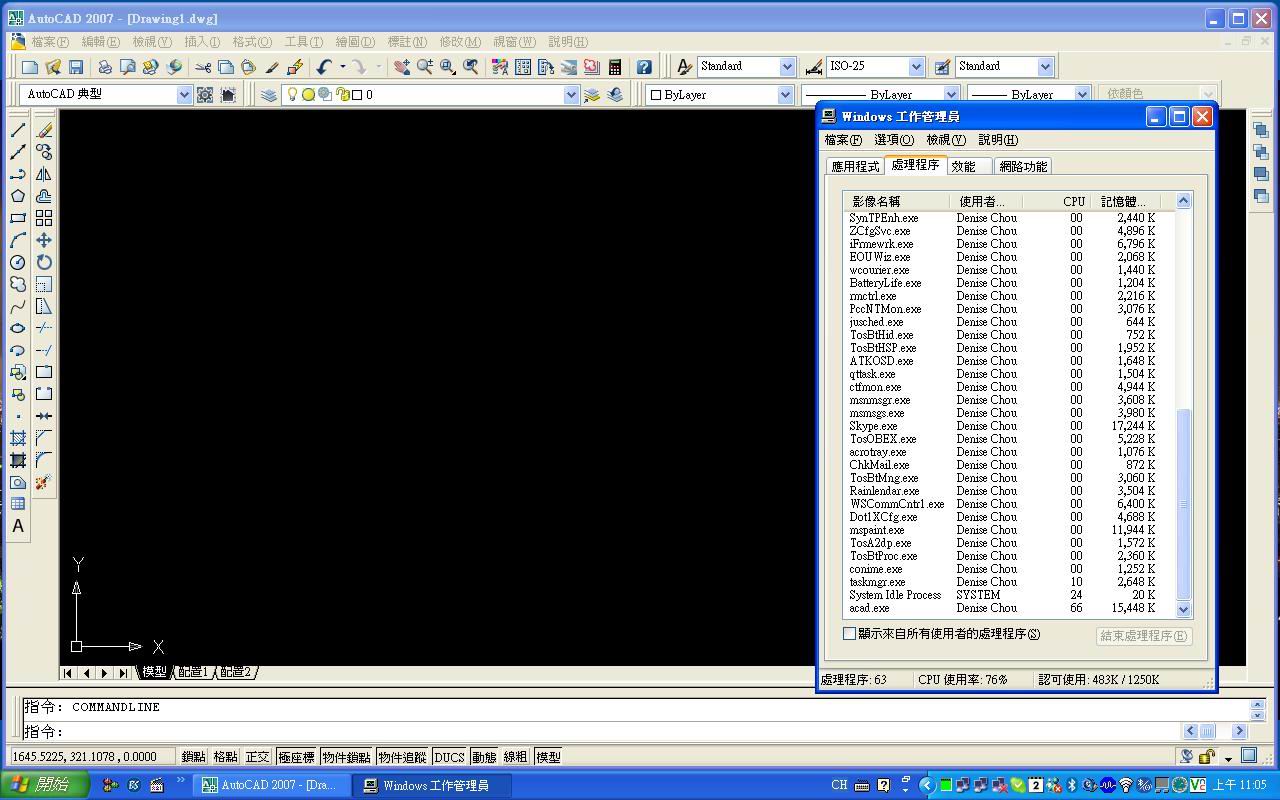1280x800 pixels.
Task: Select the Move modify tool
Action: (44, 240)
